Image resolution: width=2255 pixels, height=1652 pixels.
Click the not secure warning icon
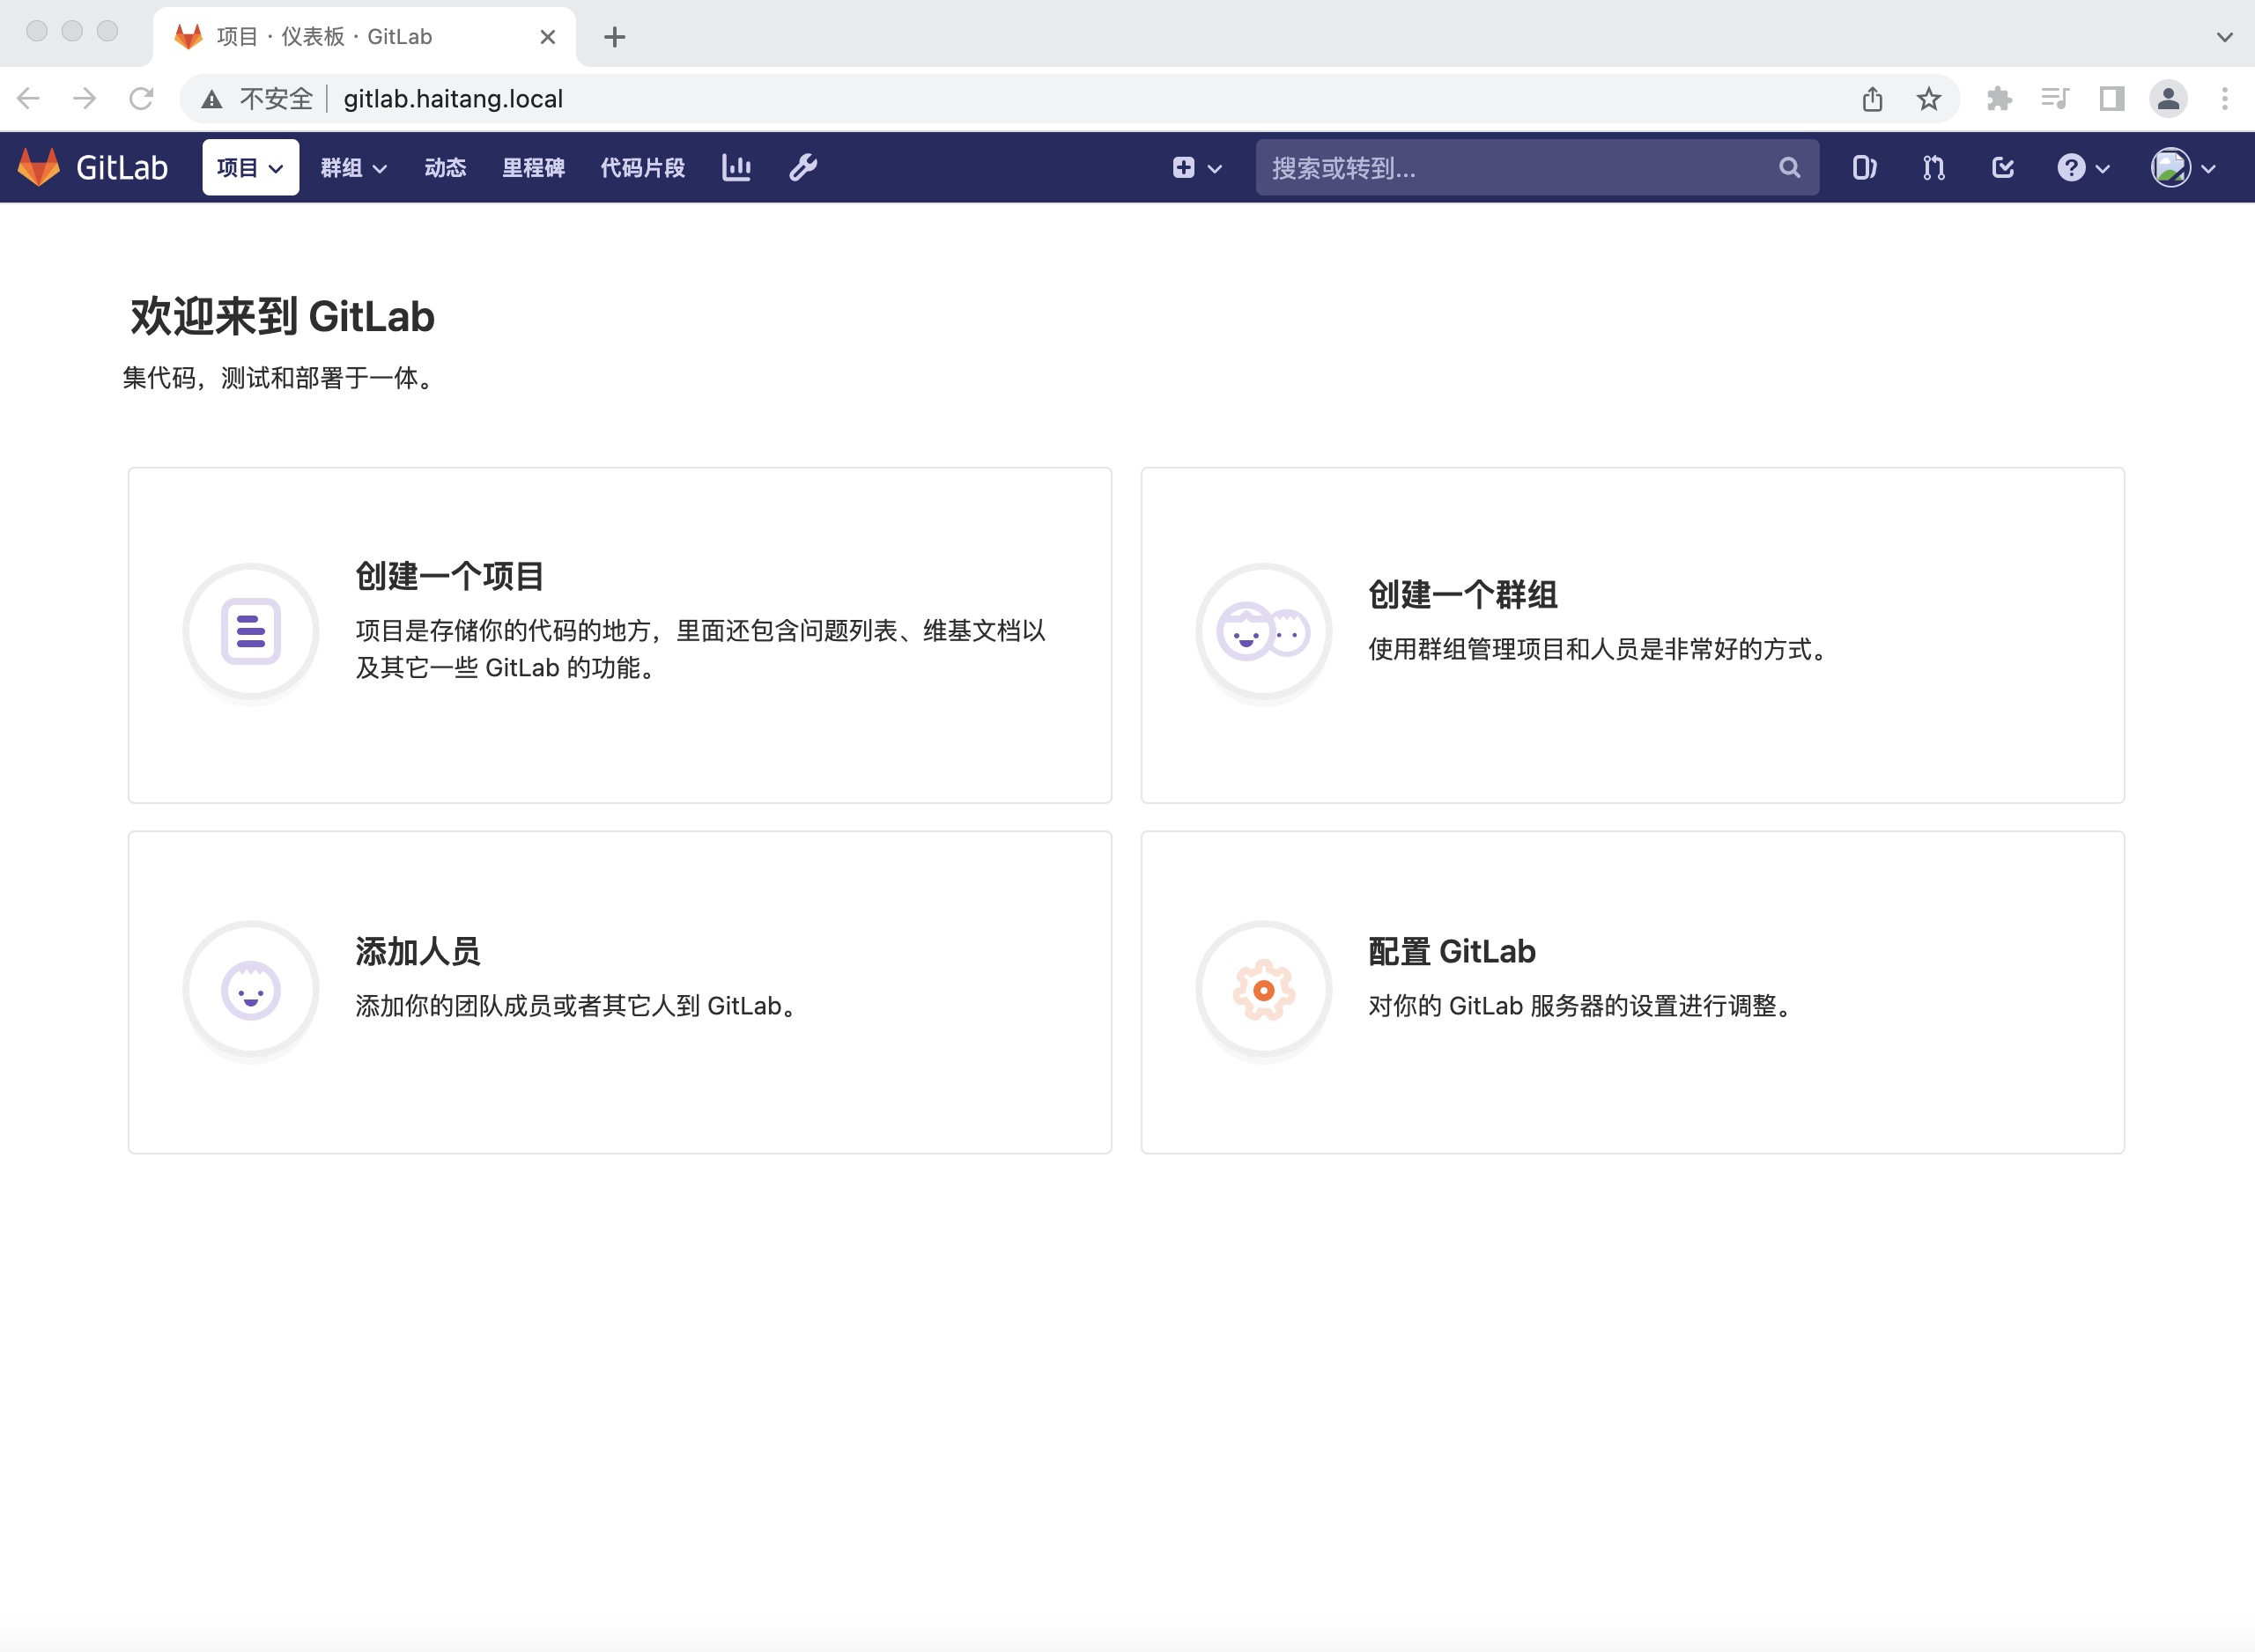(211, 99)
